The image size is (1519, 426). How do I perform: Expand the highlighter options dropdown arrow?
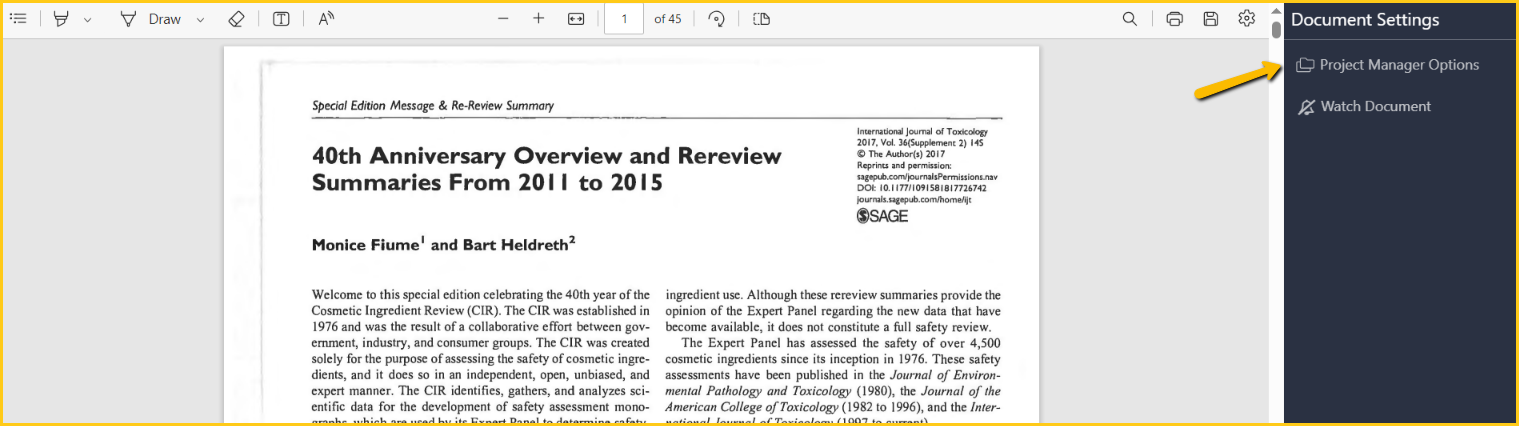click(87, 19)
